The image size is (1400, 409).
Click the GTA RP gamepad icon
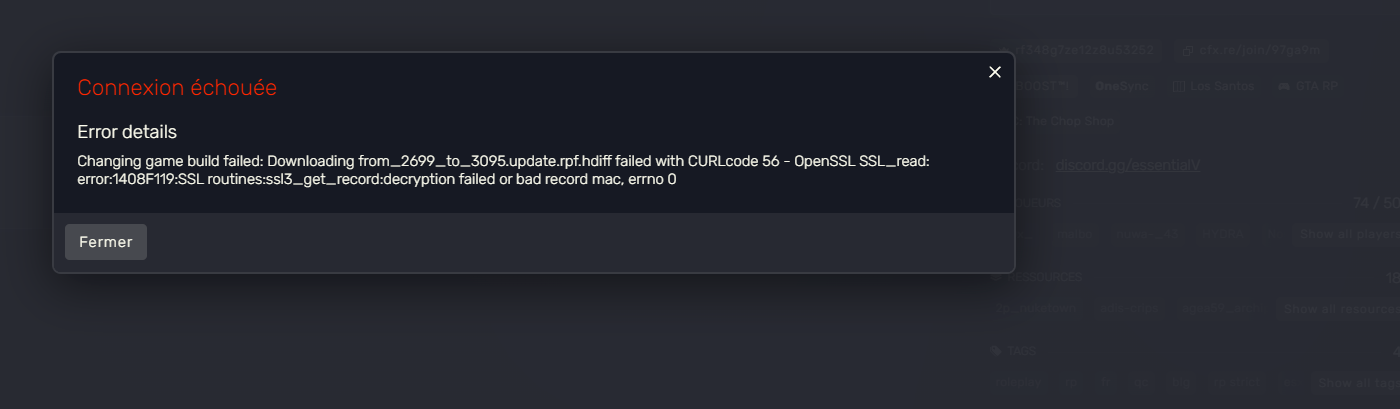coord(1283,86)
